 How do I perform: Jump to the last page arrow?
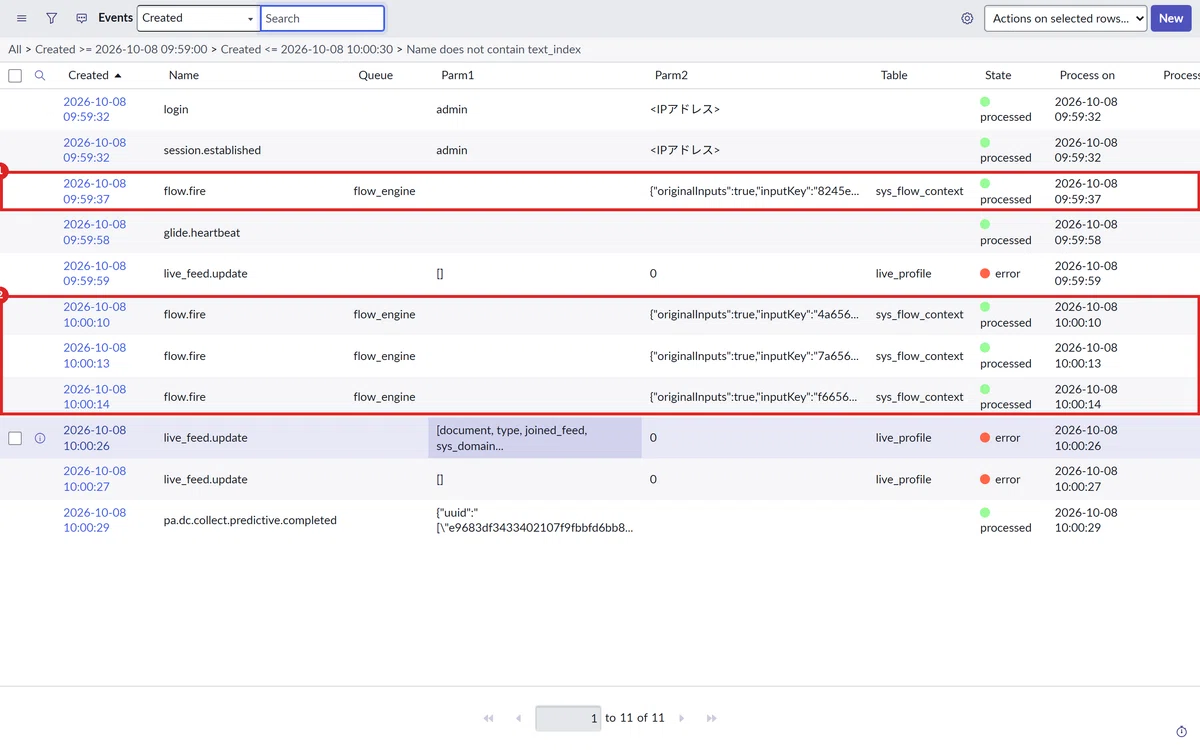[x=712, y=718]
